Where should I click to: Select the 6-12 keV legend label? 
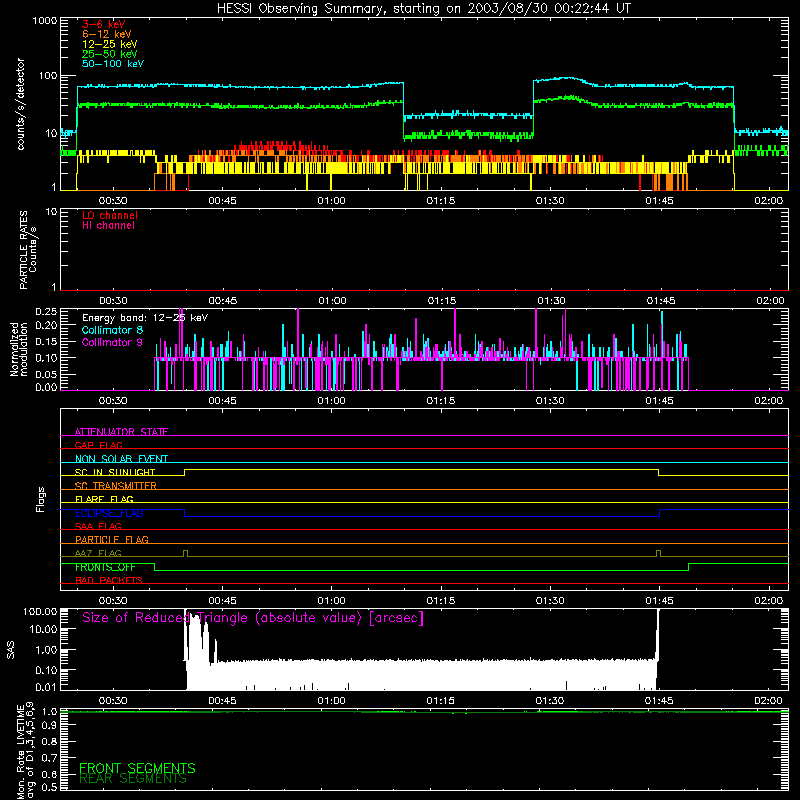[x=107, y=34]
